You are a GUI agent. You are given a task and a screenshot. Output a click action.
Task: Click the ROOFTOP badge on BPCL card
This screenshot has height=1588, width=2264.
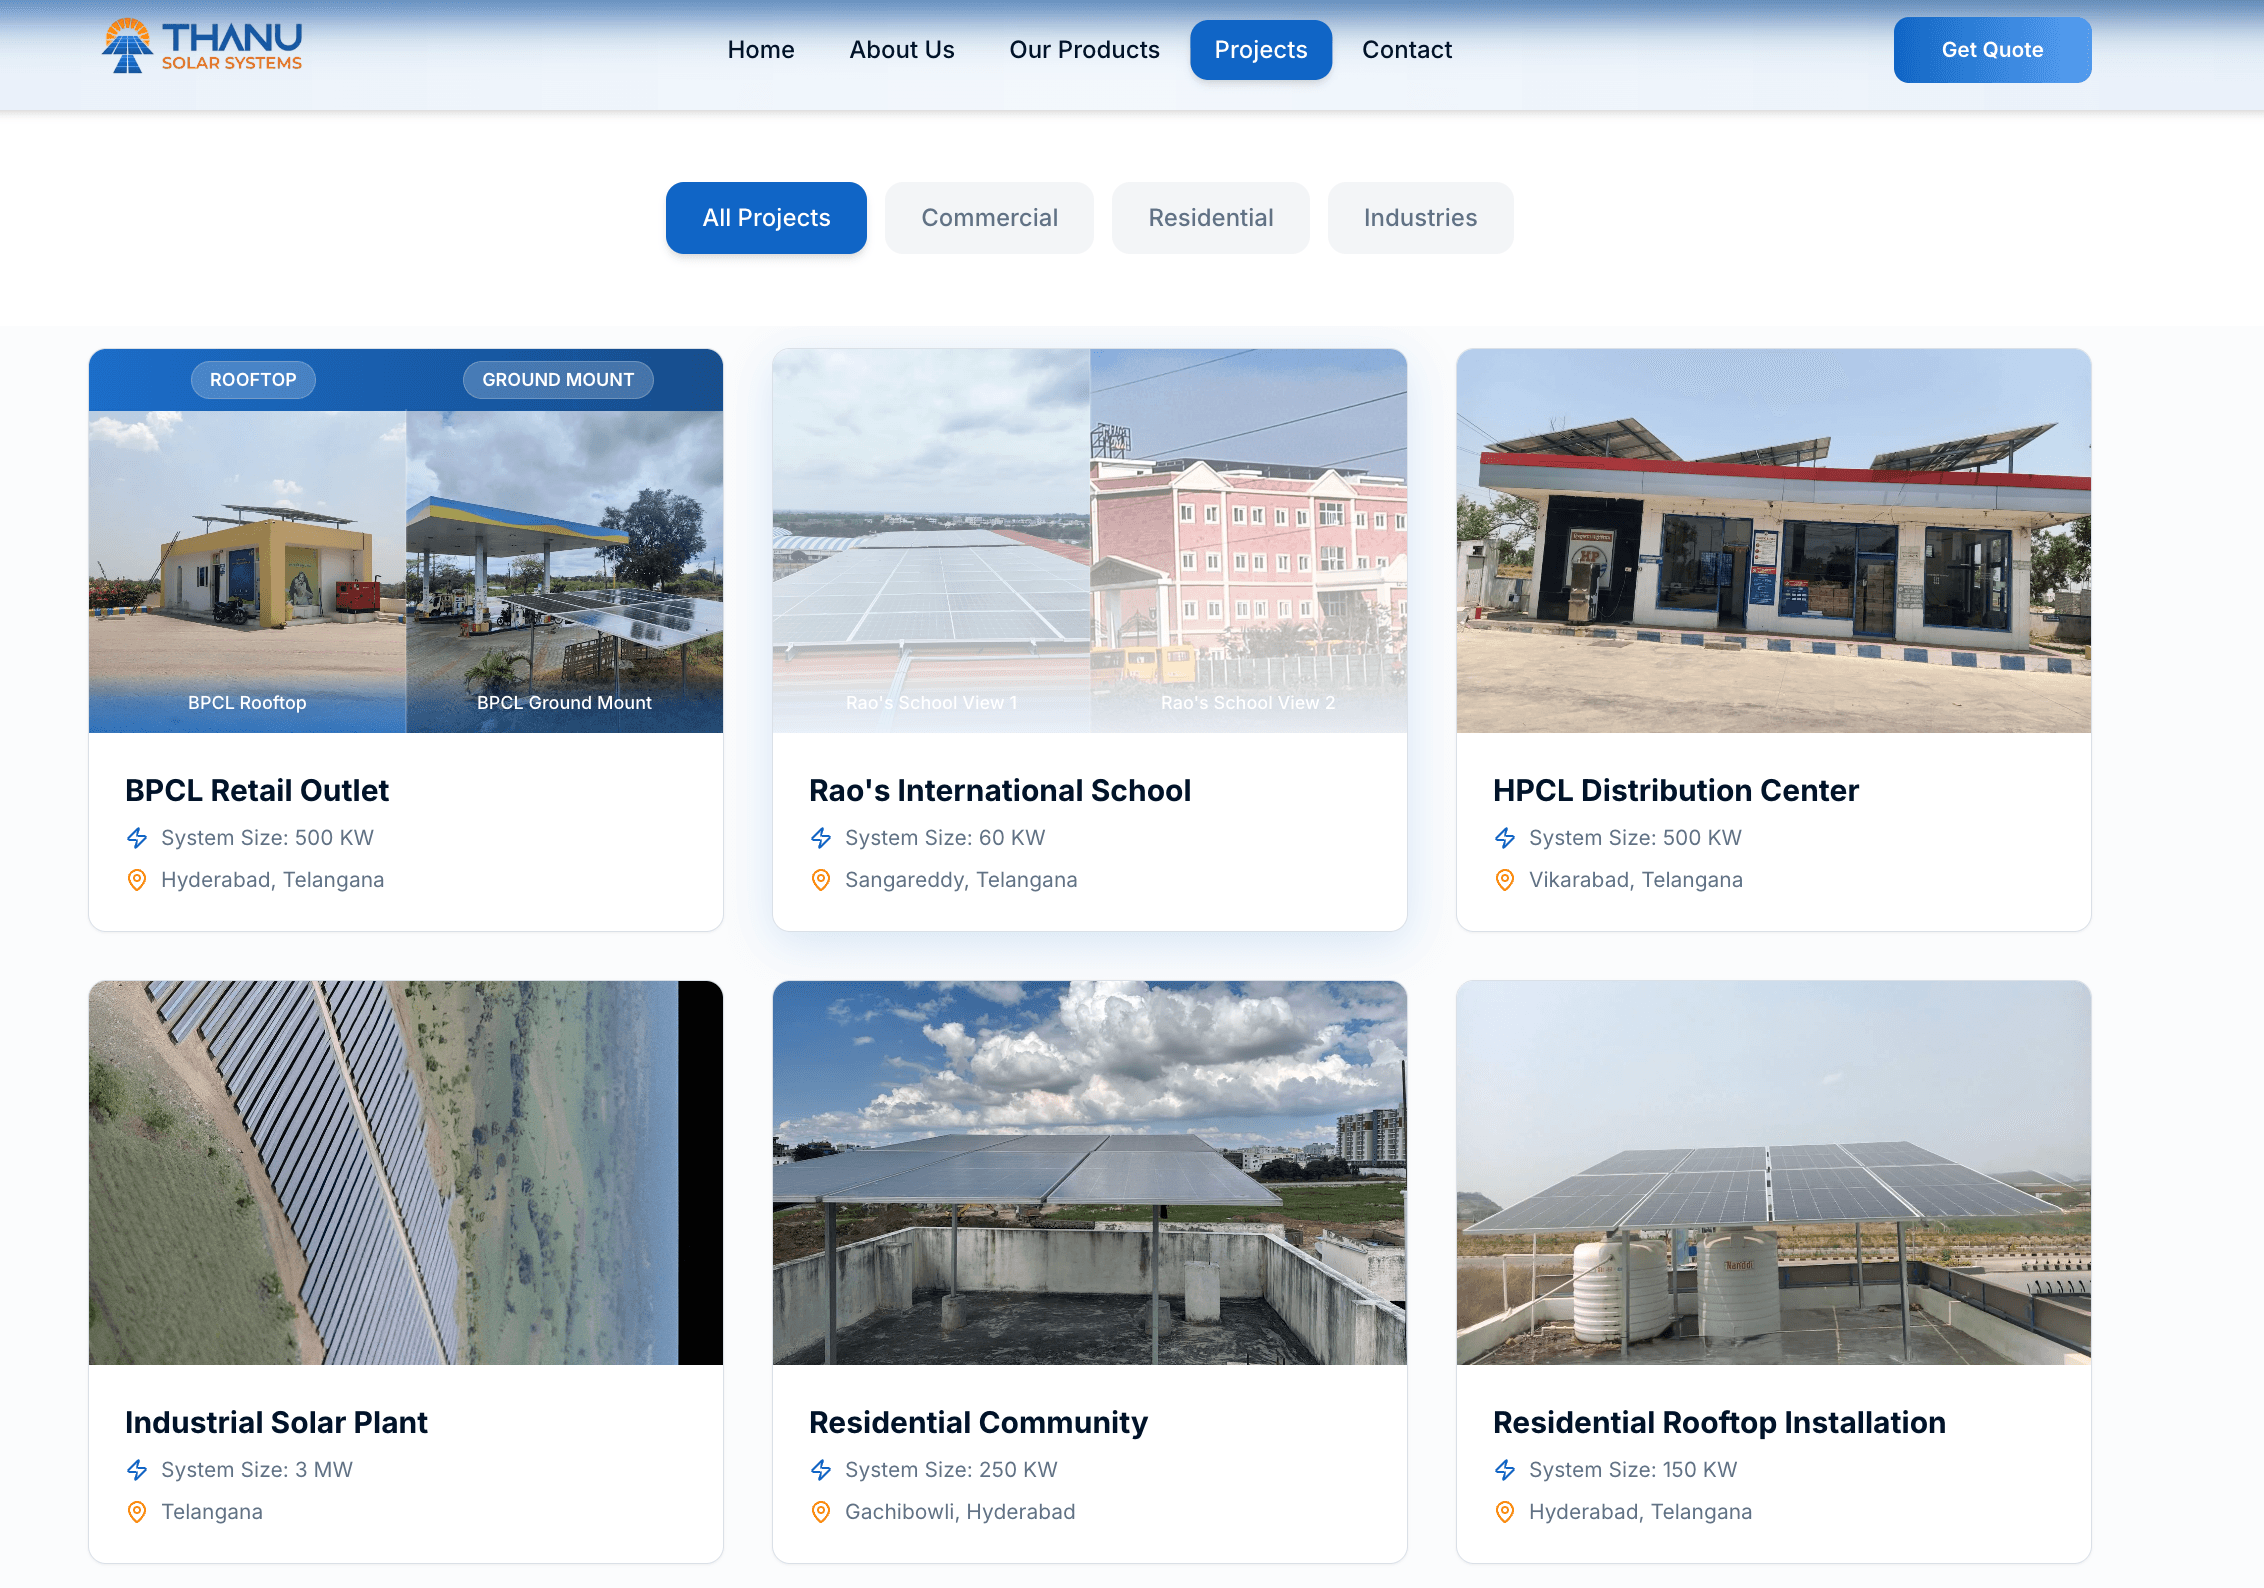pos(253,380)
